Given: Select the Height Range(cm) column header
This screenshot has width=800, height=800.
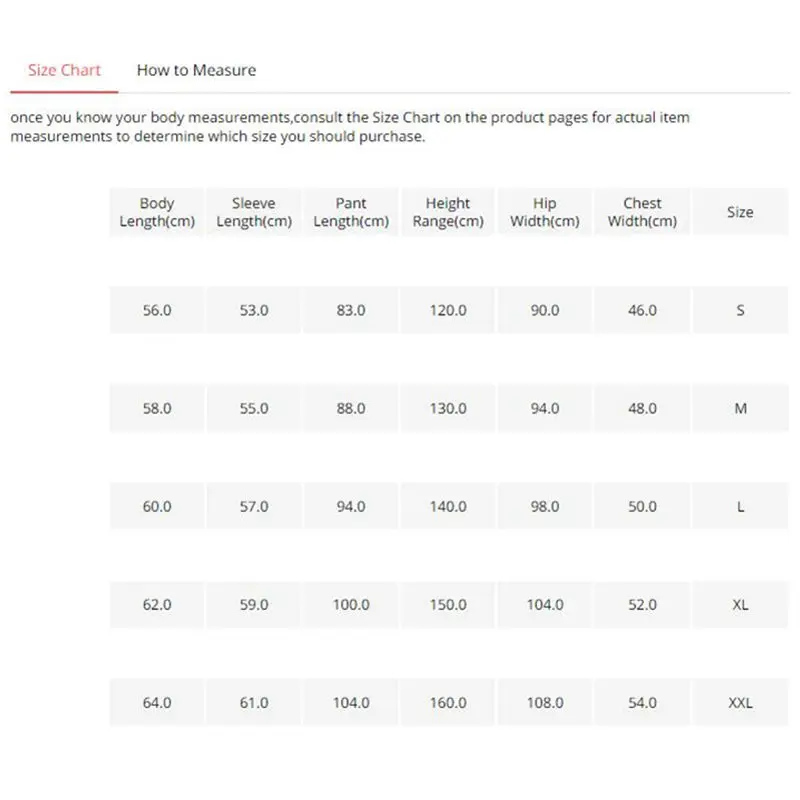Looking at the screenshot, I should click(x=448, y=212).
